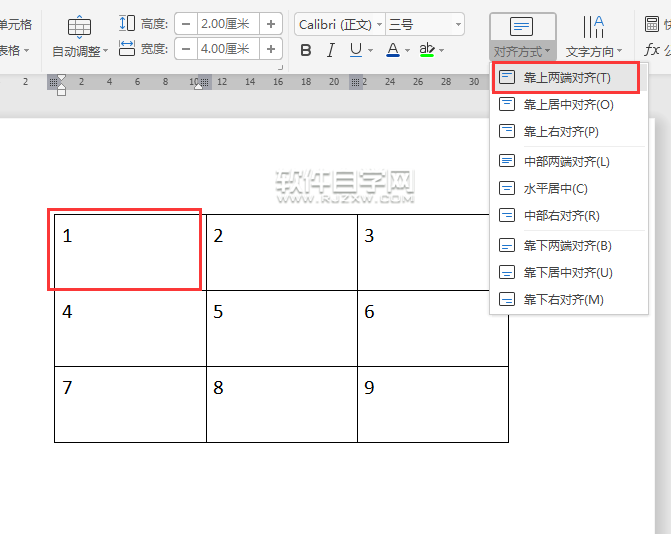Image resolution: width=671 pixels, height=534 pixels.
Task: Click the AutoFit table icon
Action: pos(79,27)
